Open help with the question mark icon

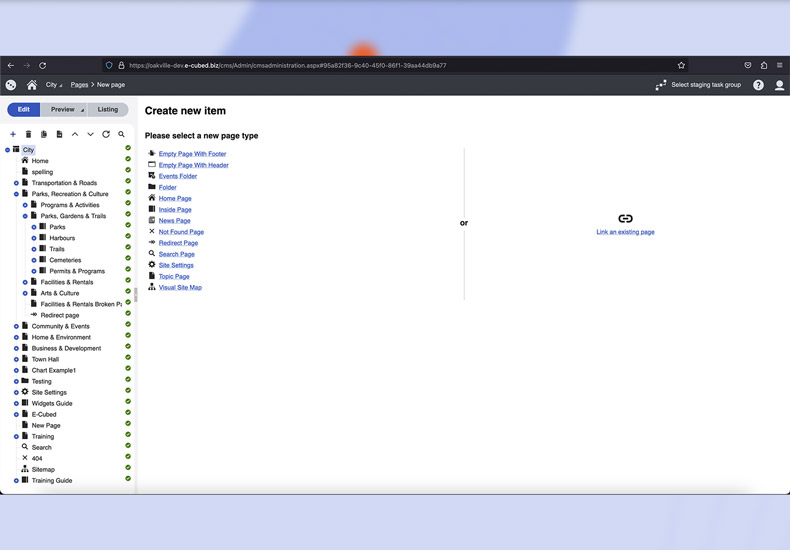pos(758,85)
